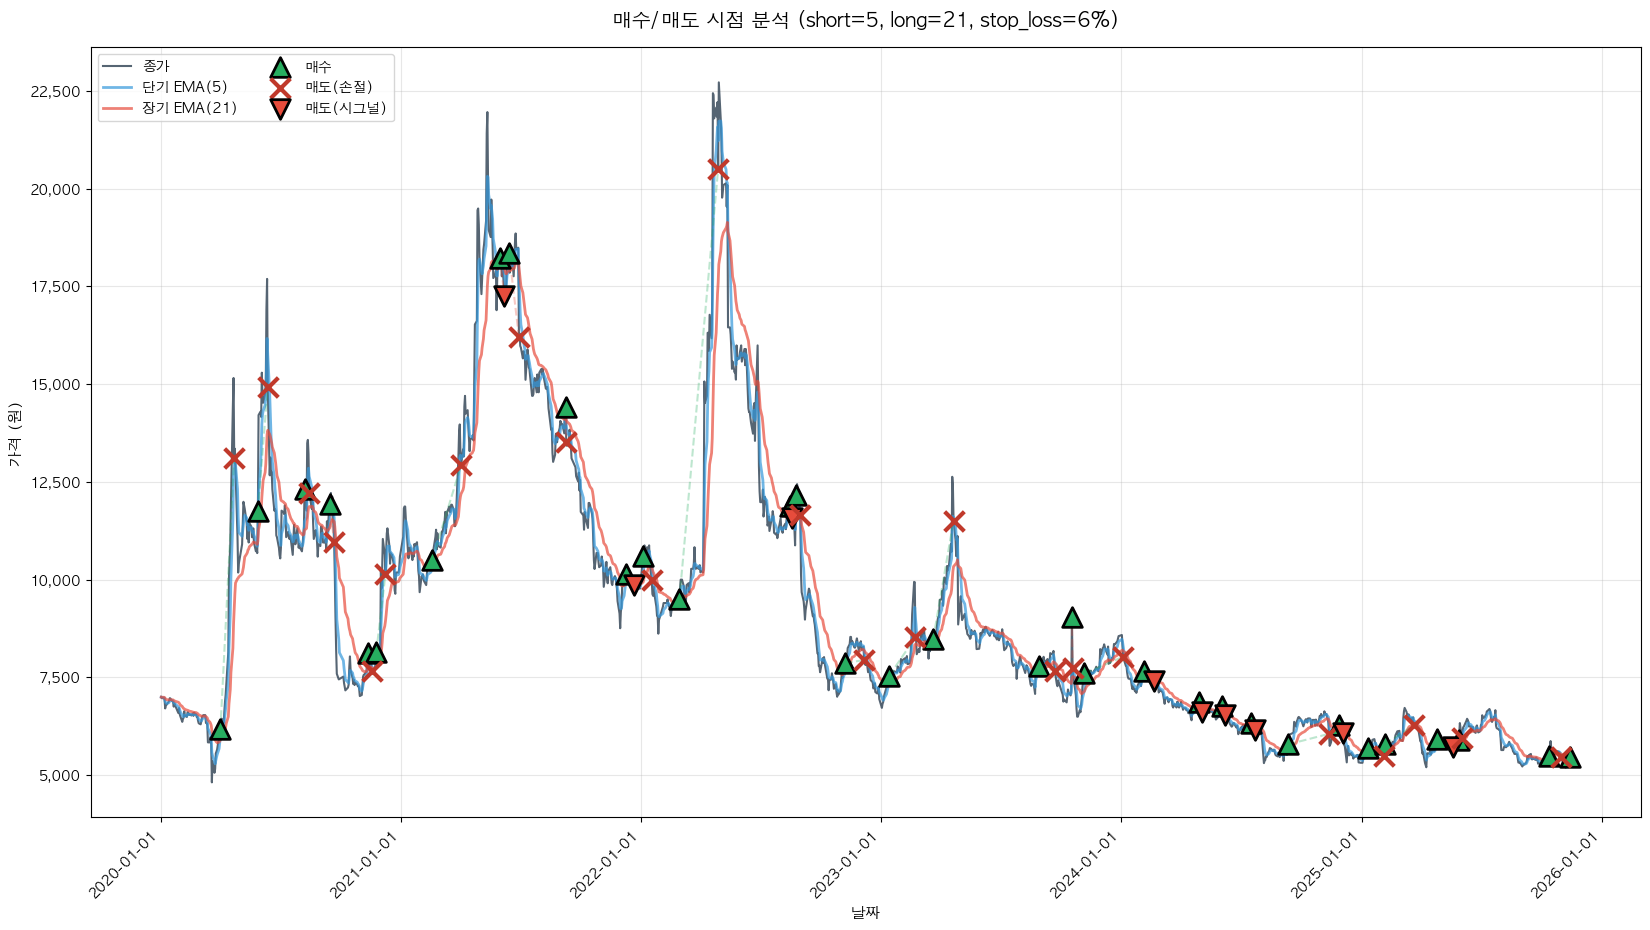
Task: Click the red 매도(손절) X legend icon
Action: click(x=280, y=88)
